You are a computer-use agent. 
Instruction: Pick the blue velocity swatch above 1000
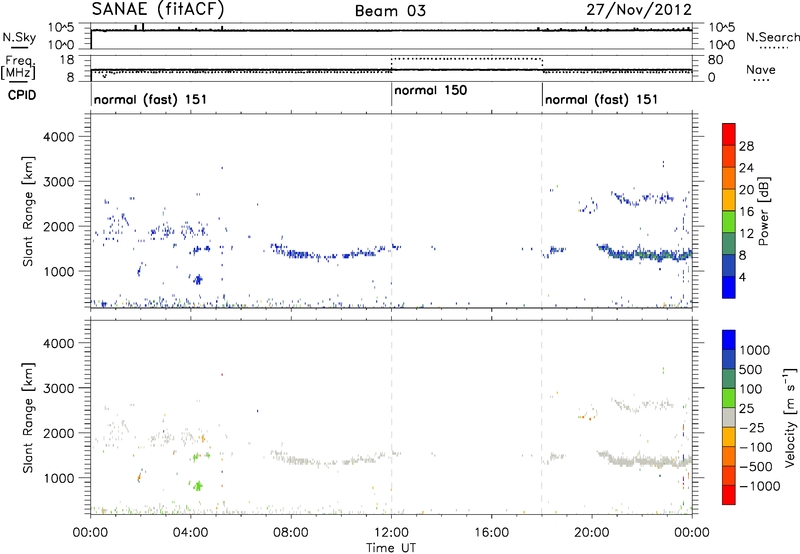729,340
